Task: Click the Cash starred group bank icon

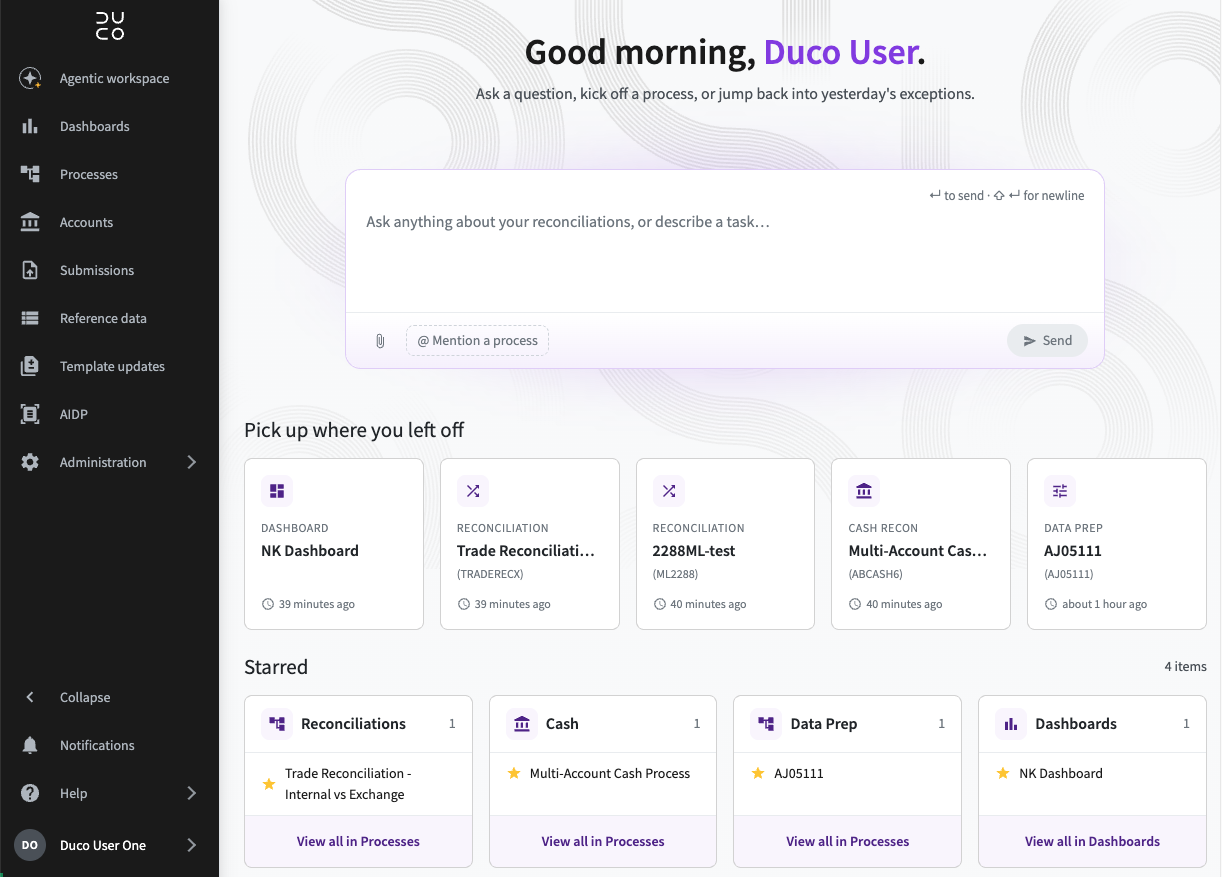Action: 522,724
